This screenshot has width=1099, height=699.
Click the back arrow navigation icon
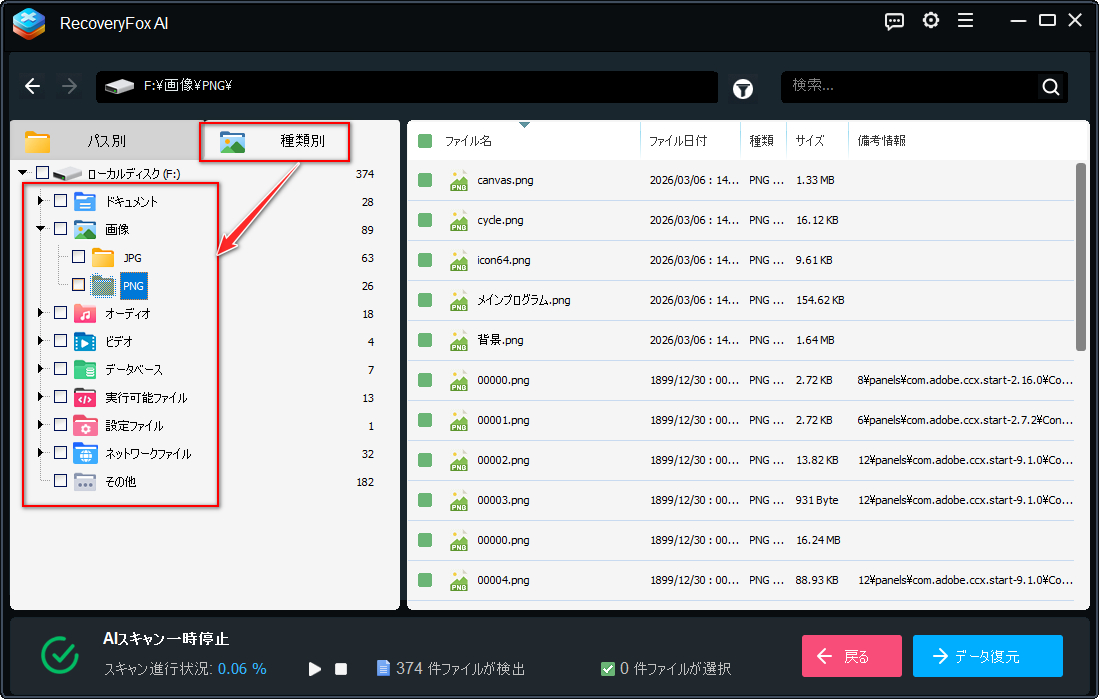click(33, 87)
